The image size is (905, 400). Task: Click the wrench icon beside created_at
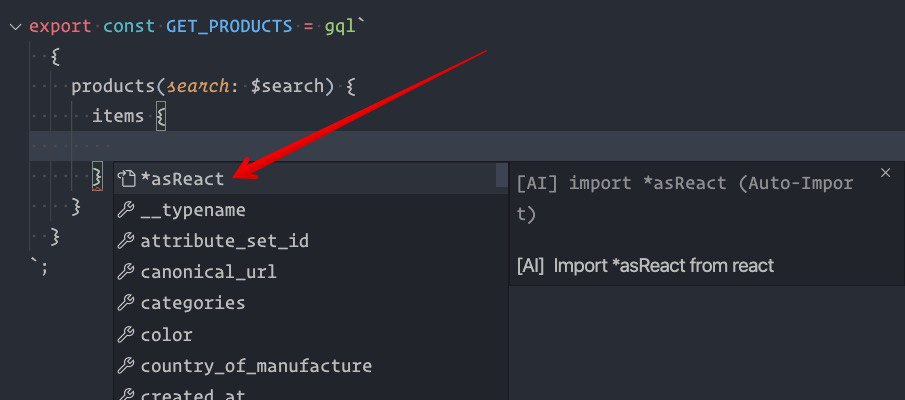(x=126, y=395)
